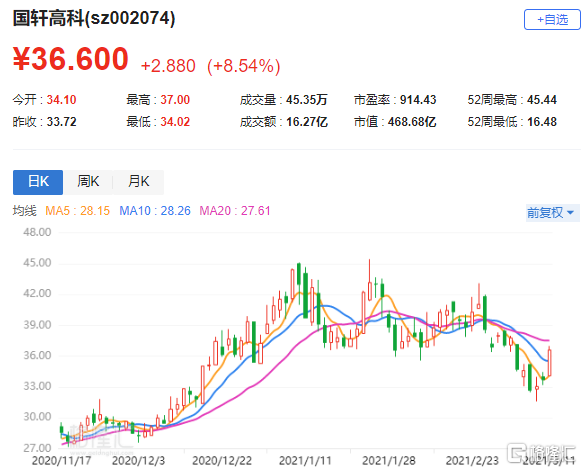Click the 今开 value 34.10

[x=61, y=99]
